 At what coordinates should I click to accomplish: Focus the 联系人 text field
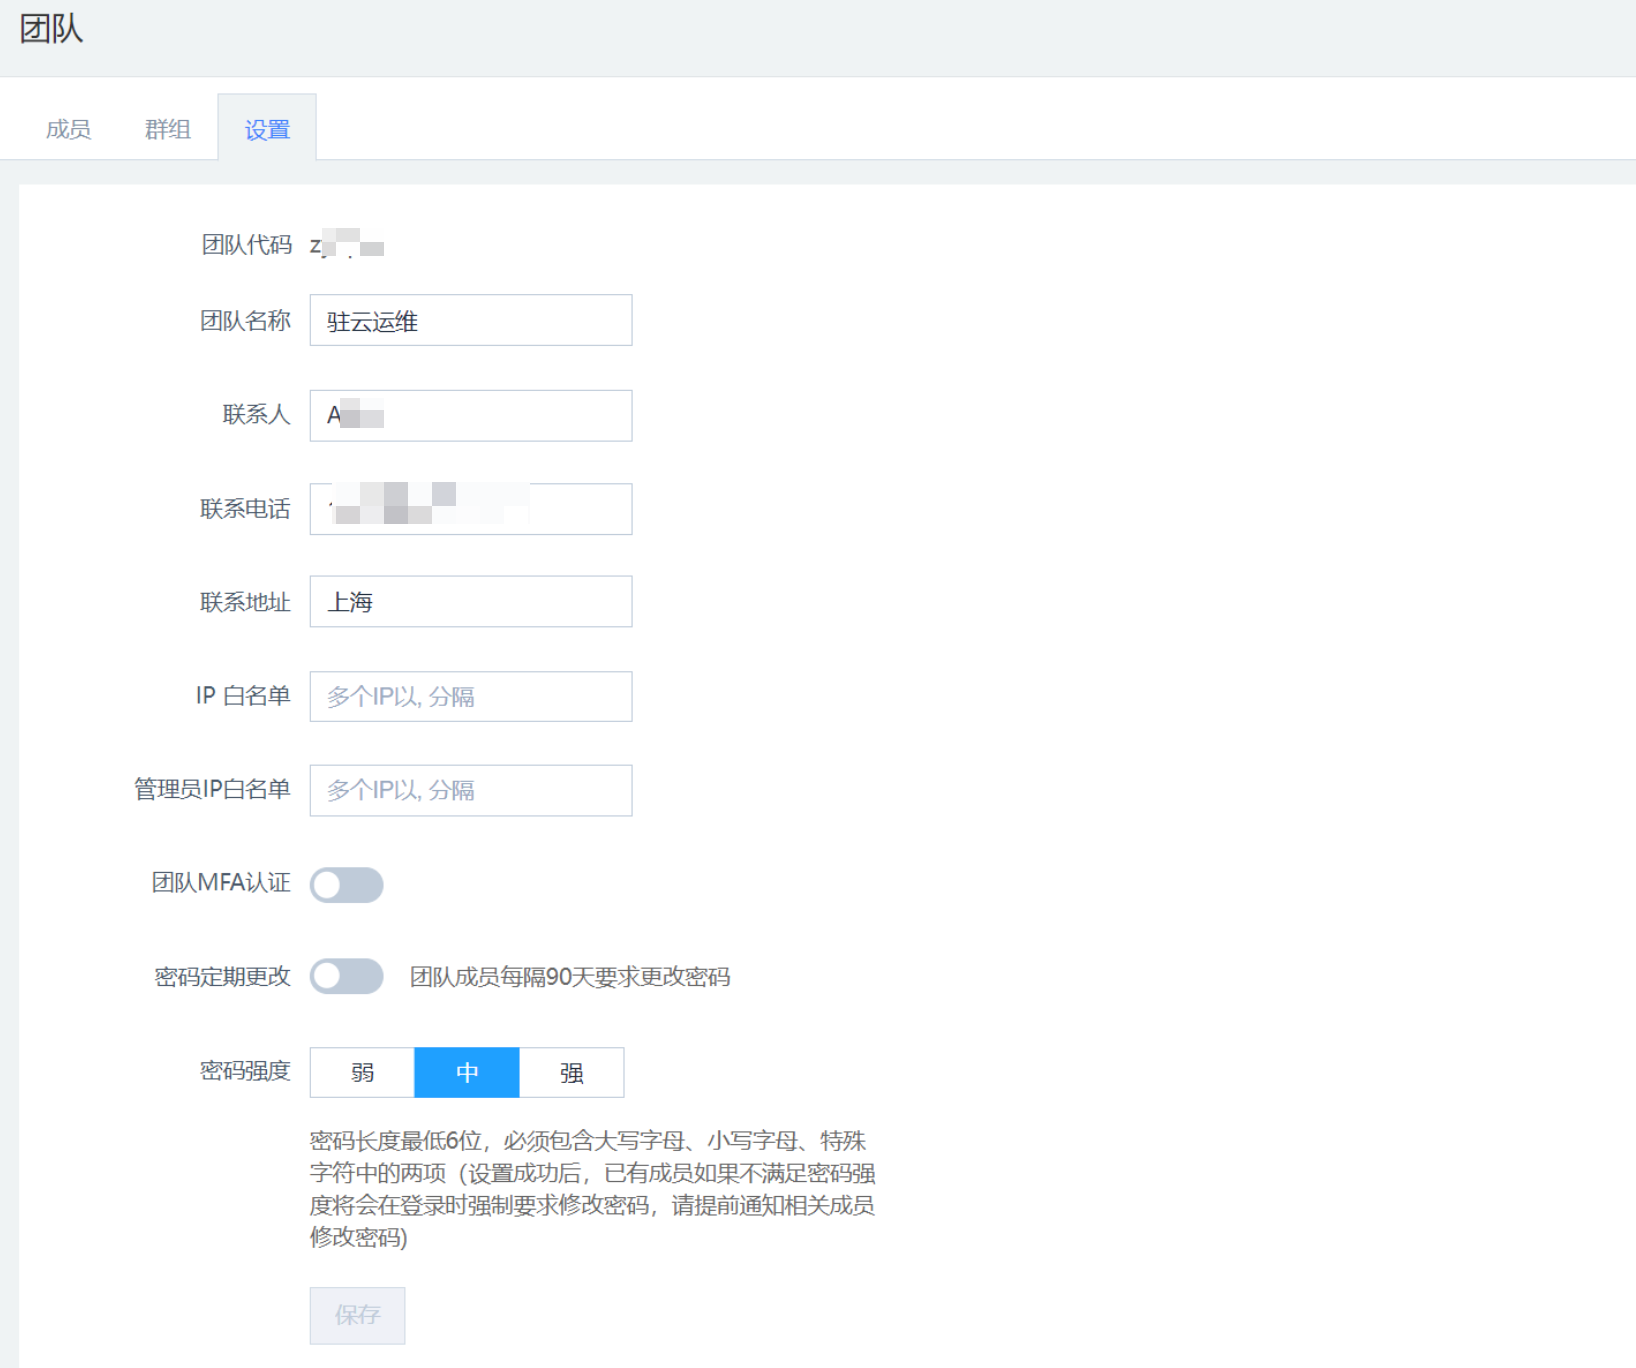tap(470, 415)
